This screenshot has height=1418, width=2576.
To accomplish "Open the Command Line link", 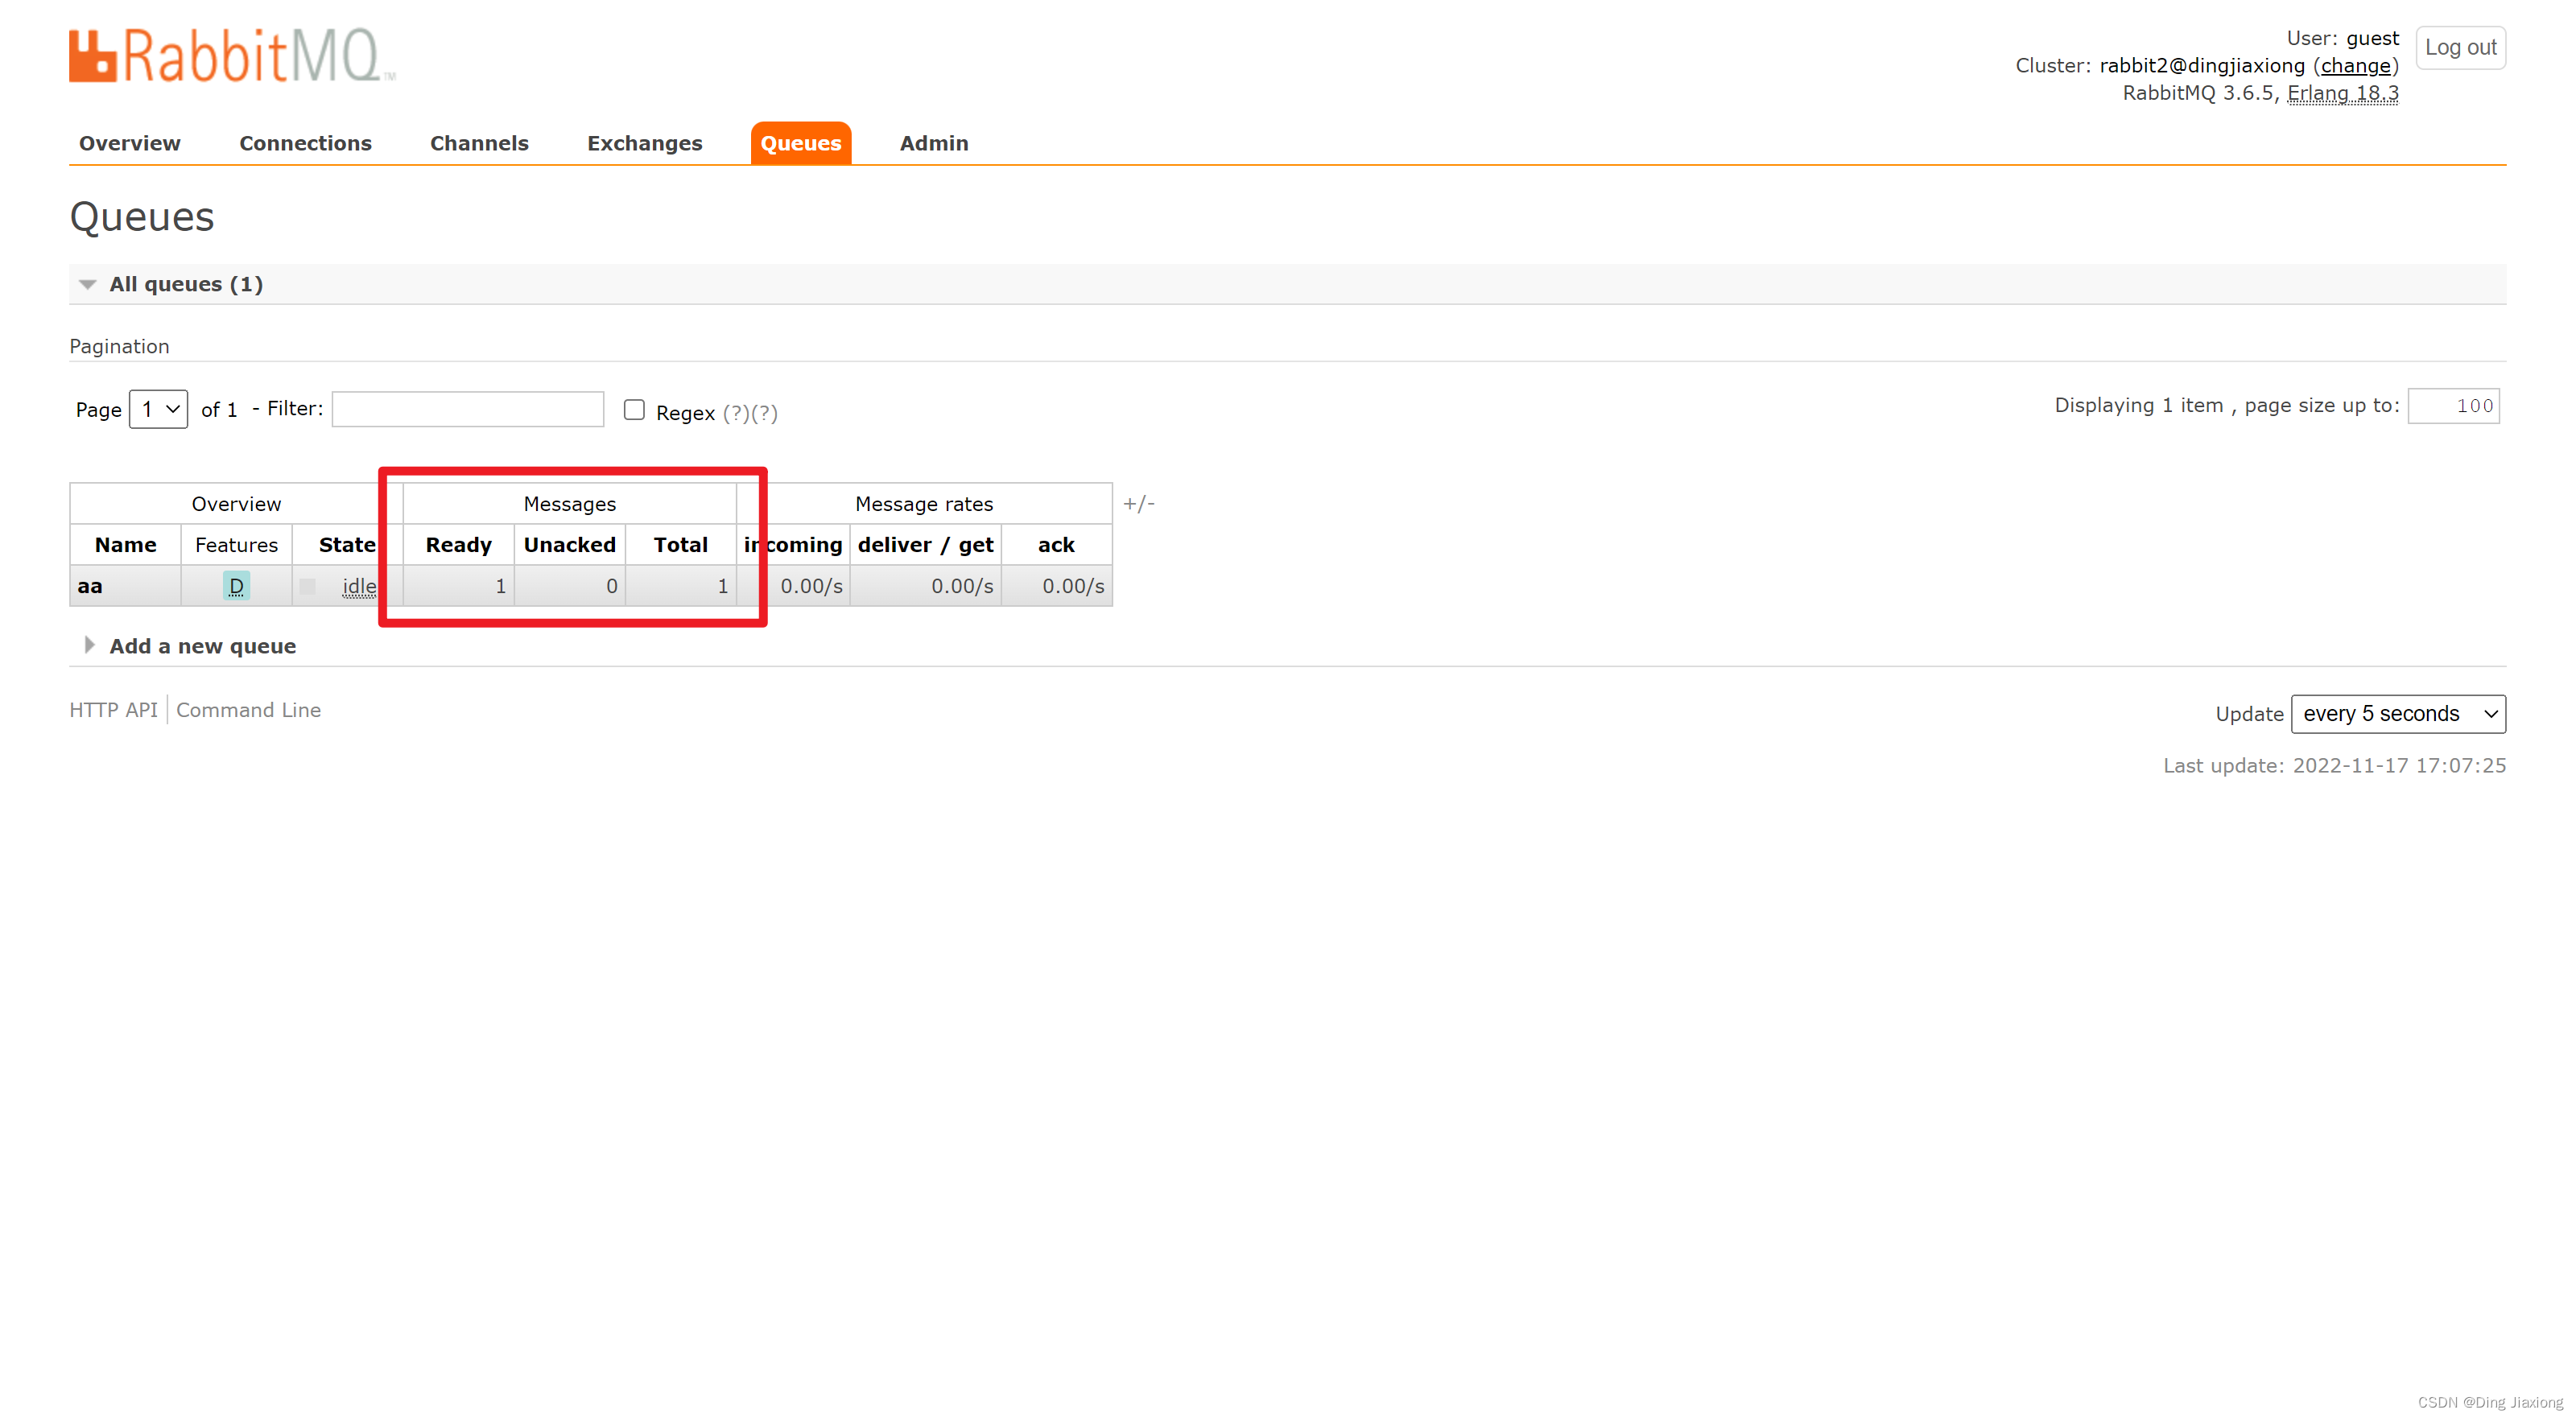I will (248, 710).
